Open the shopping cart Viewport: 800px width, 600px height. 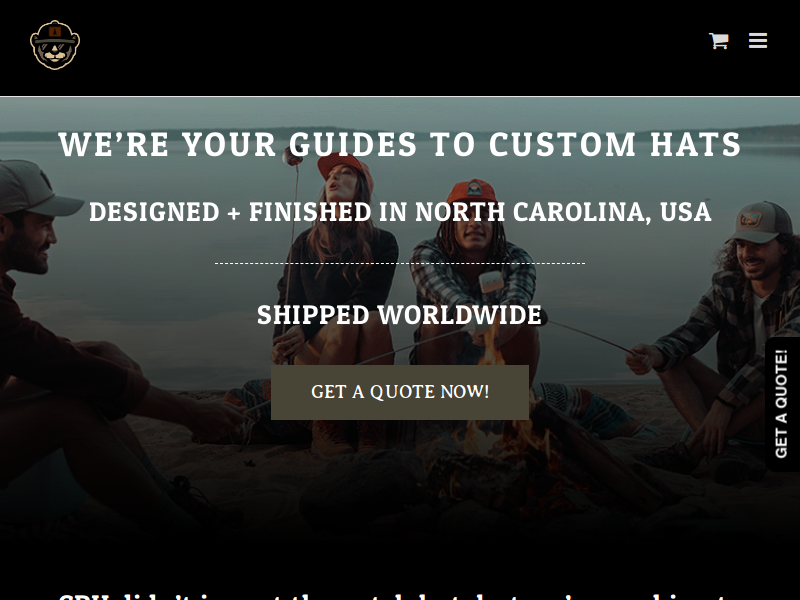click(718, 41)
